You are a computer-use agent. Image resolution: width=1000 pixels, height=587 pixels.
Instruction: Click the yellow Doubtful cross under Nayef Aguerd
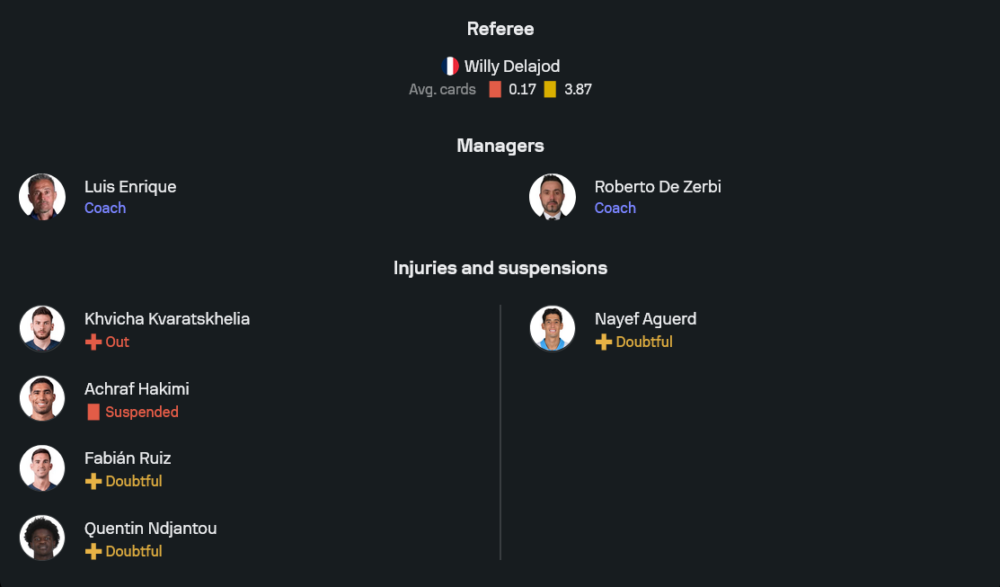pos(603,342)
